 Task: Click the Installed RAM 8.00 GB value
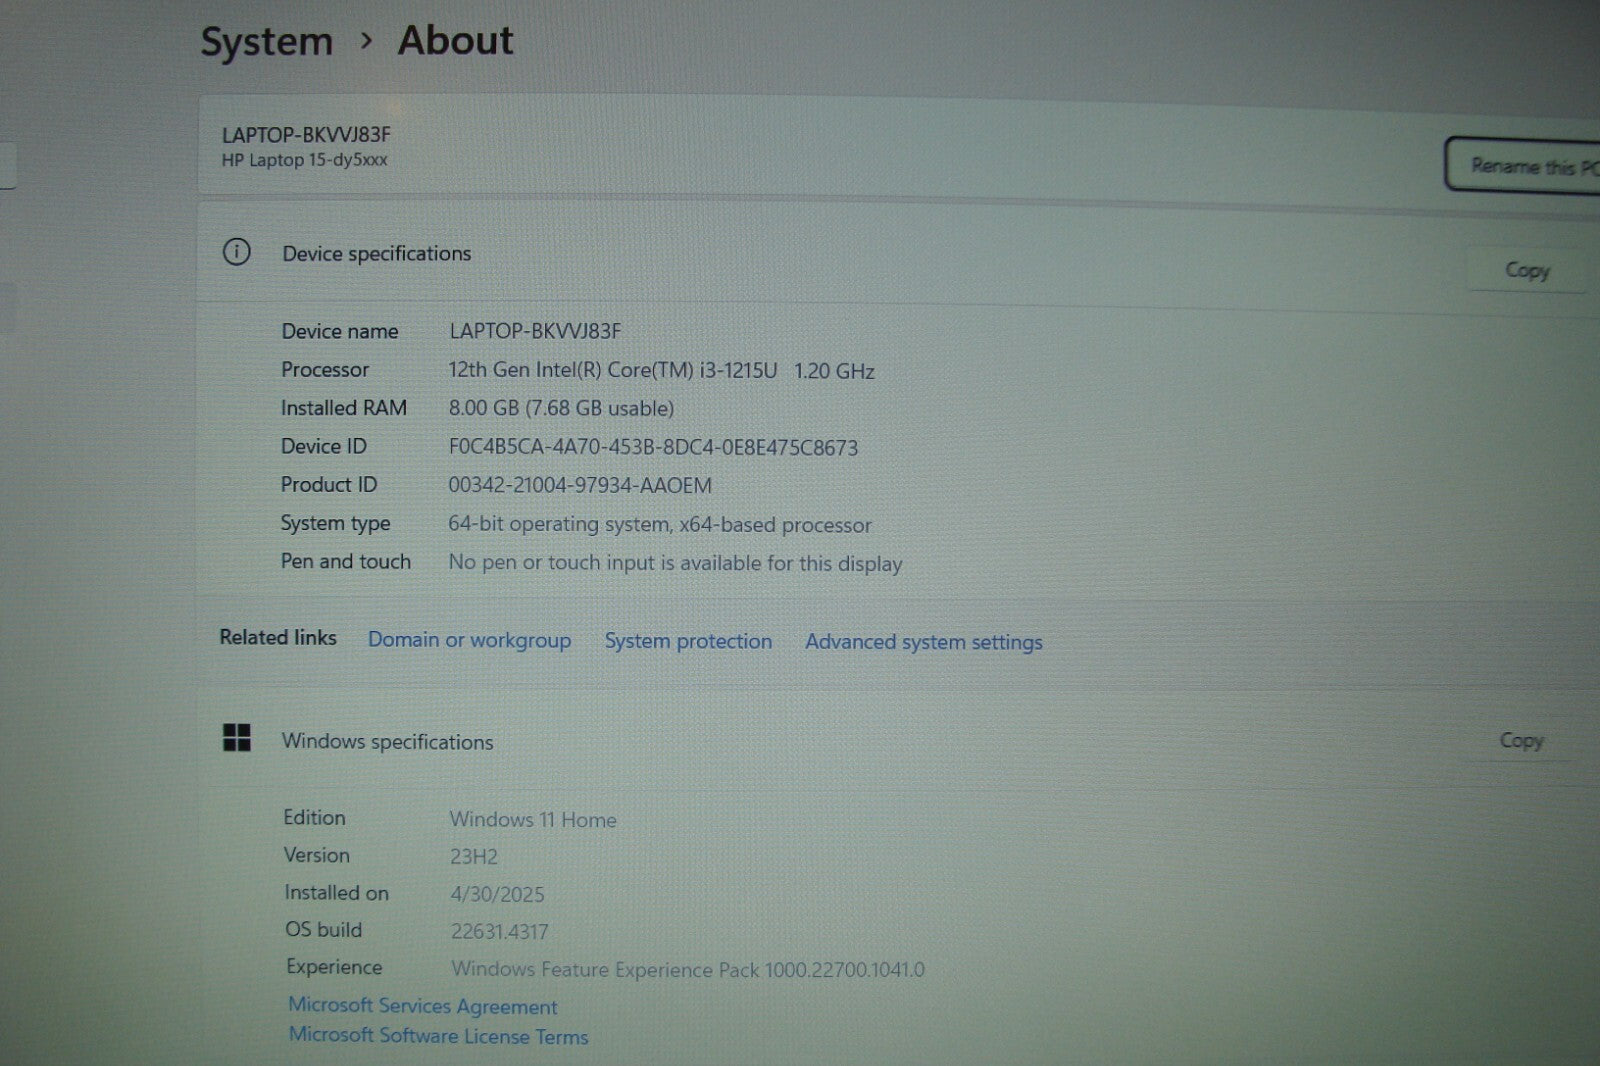tap(561, 408)
